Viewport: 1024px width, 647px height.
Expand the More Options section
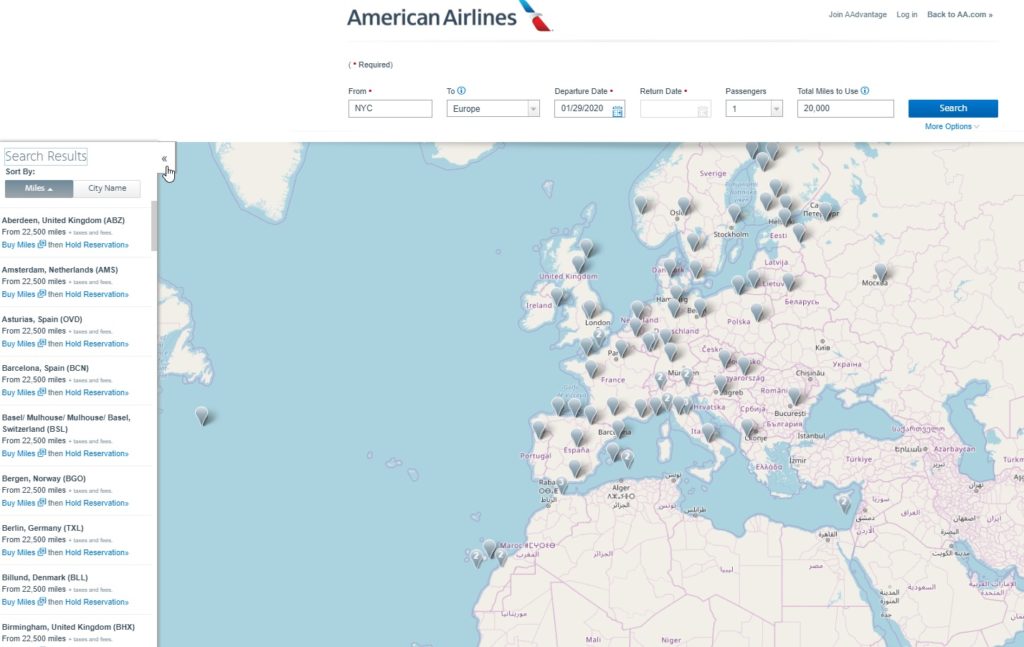click(x=951, y=126)
